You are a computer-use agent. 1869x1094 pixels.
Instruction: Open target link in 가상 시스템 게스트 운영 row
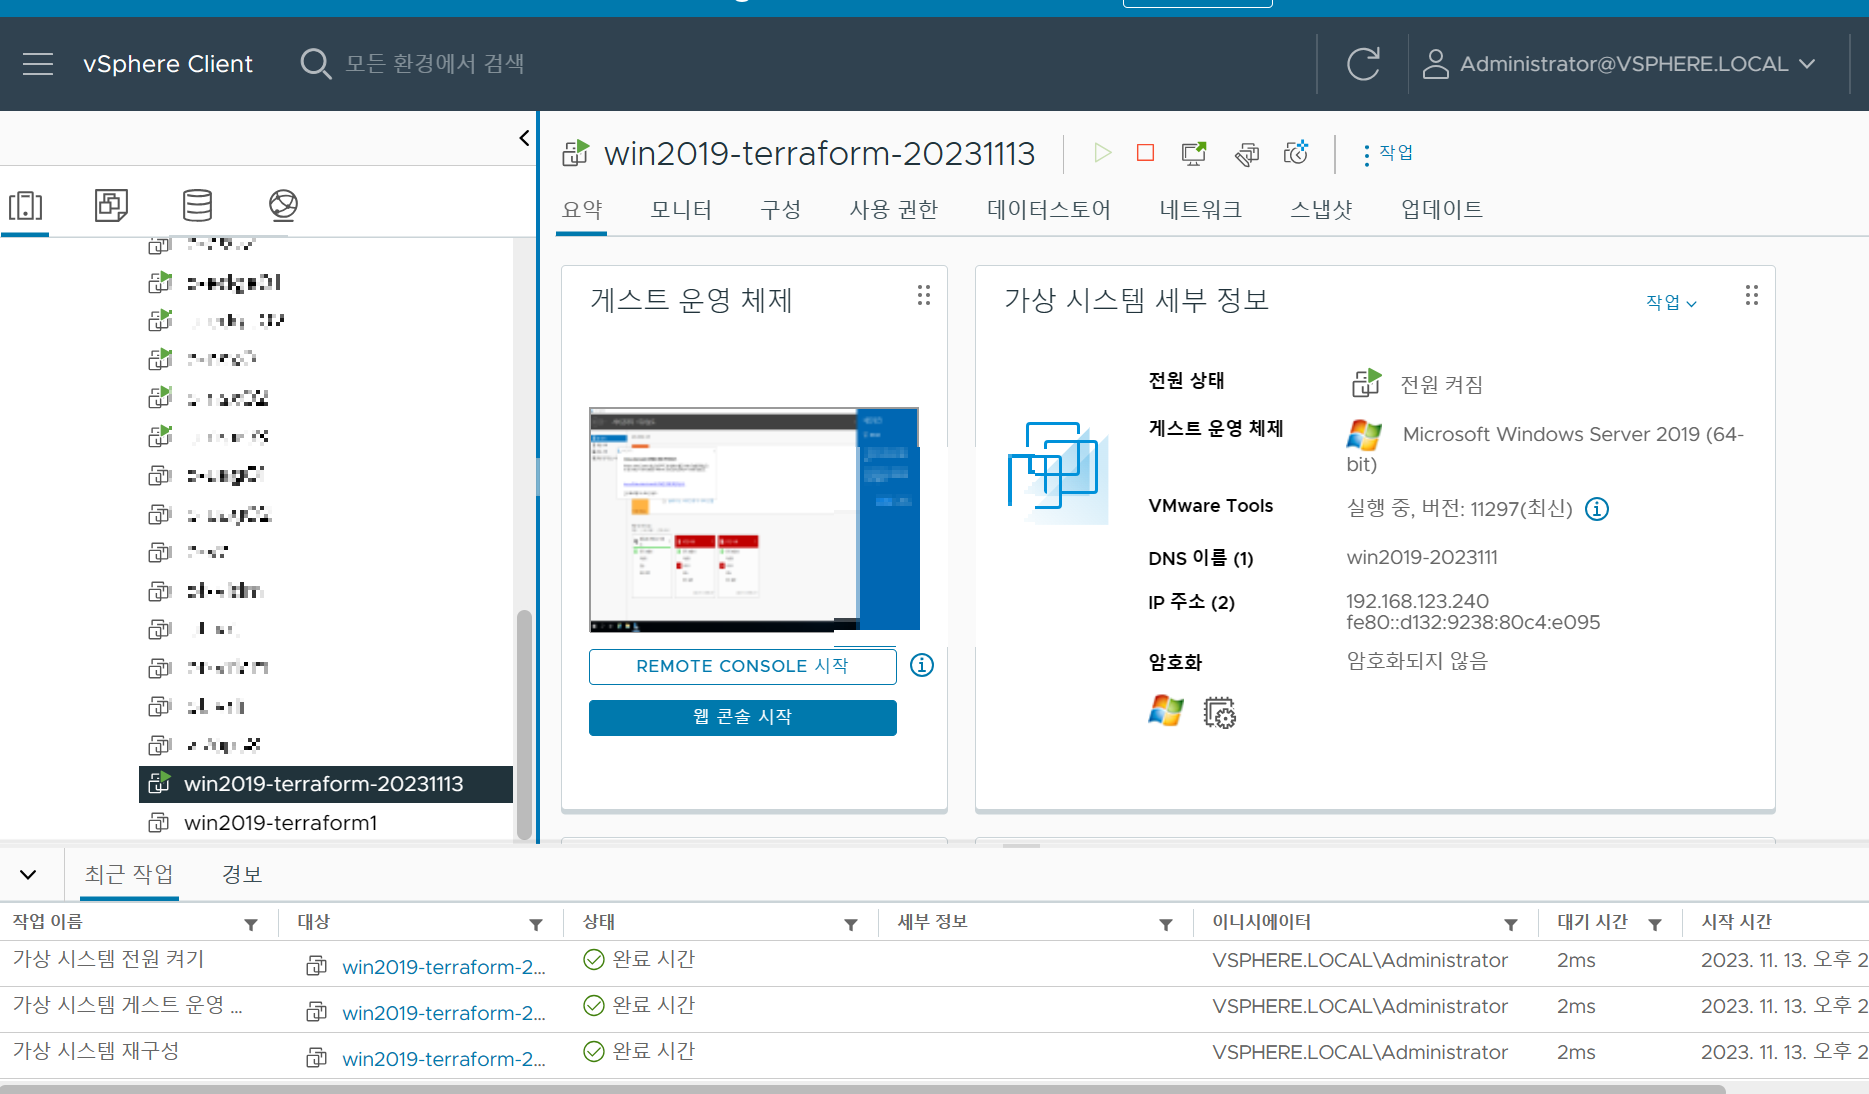pyautogui.click(x=444, y=1013)
